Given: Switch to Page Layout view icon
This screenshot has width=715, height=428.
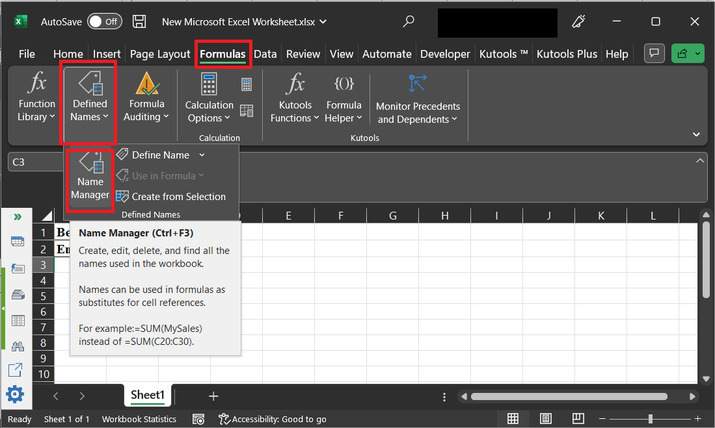Looking at the screenshot, I should 545,418.
